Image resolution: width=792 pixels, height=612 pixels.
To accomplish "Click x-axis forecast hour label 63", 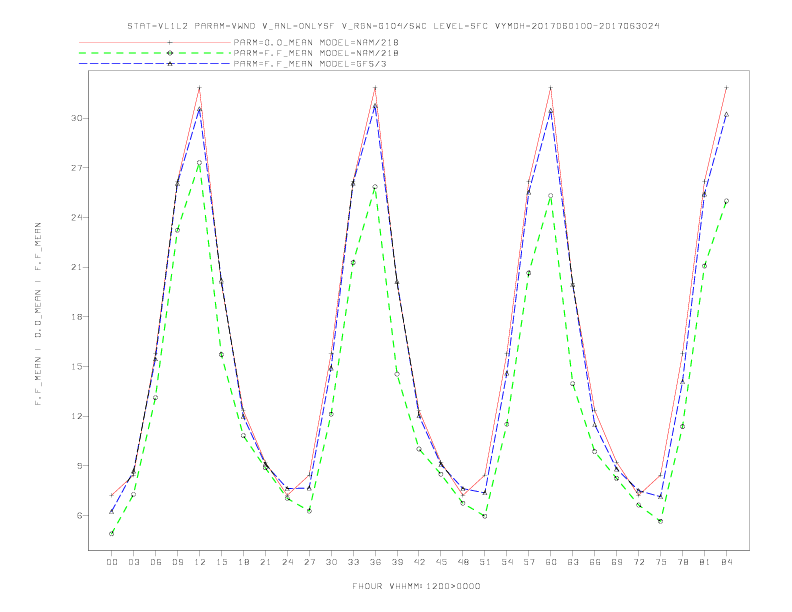I will coord(573,562).
